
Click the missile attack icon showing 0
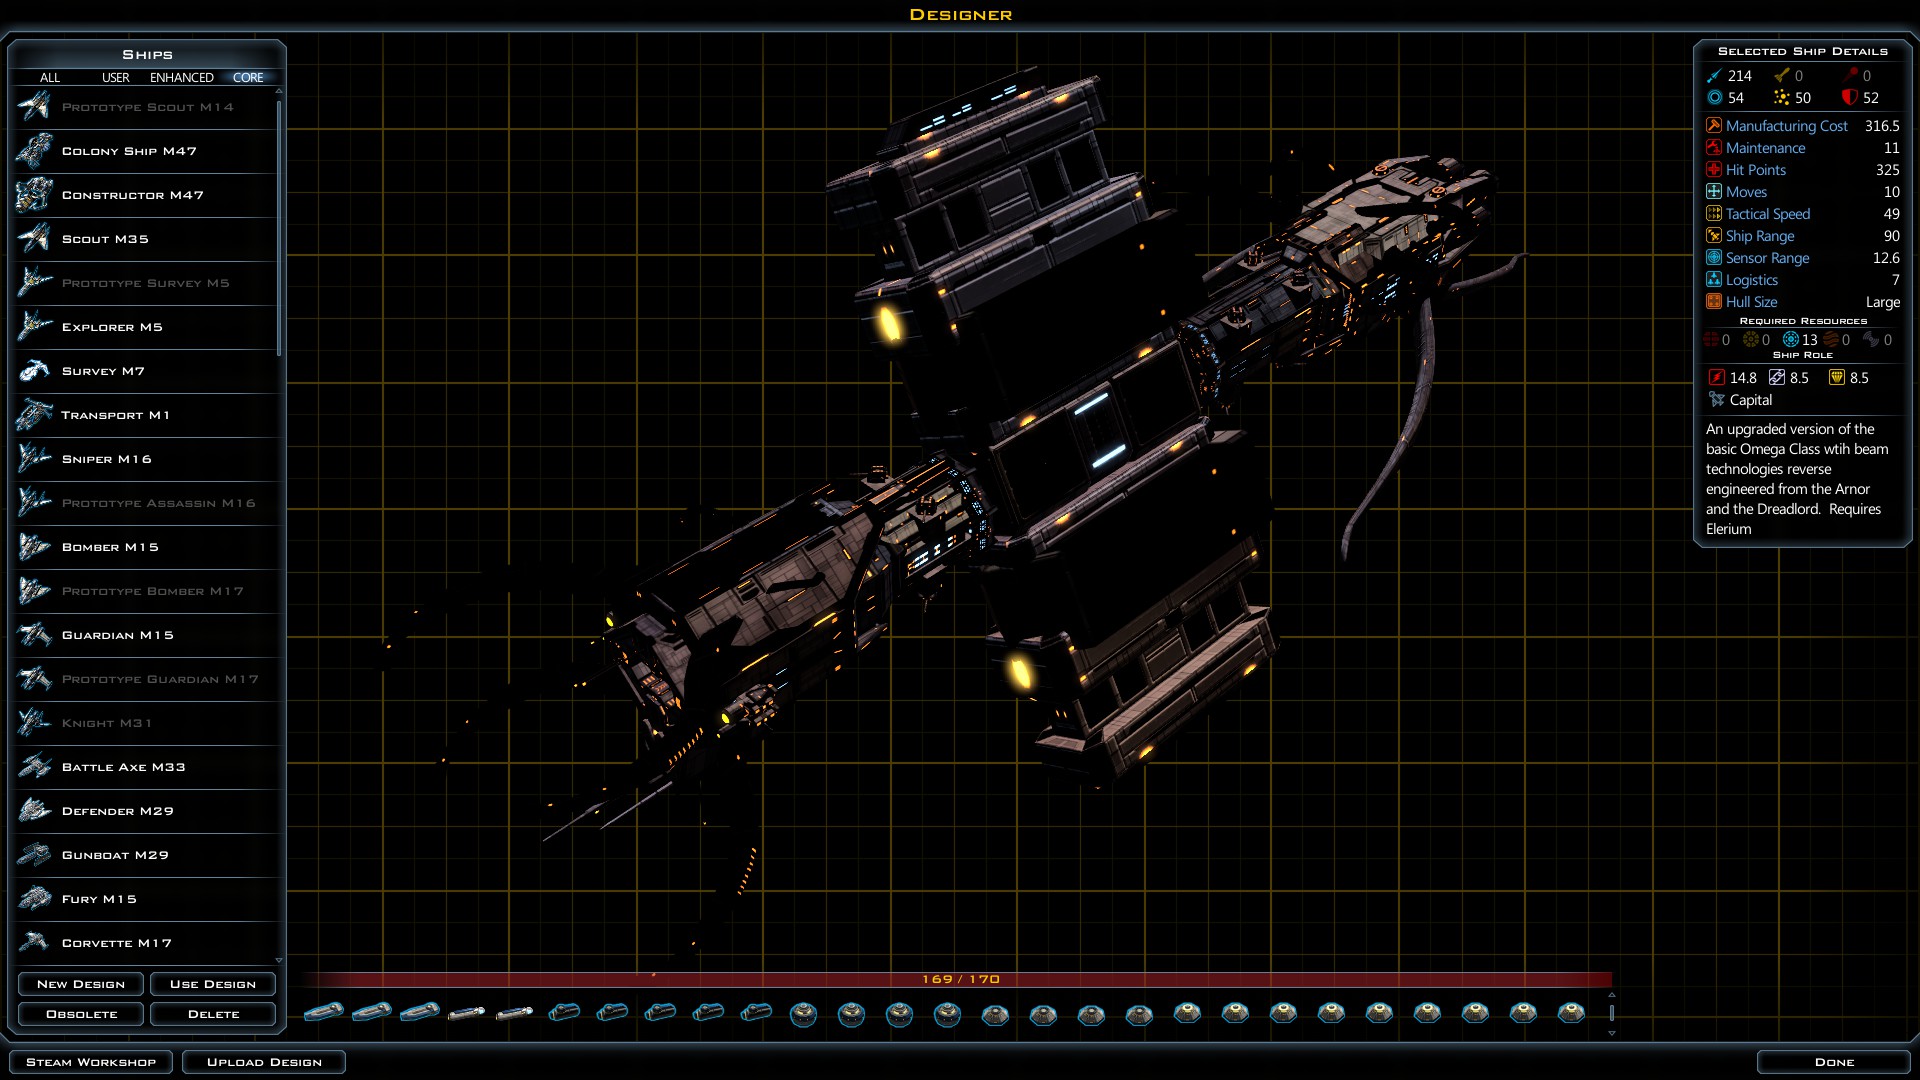point(1781,76)
